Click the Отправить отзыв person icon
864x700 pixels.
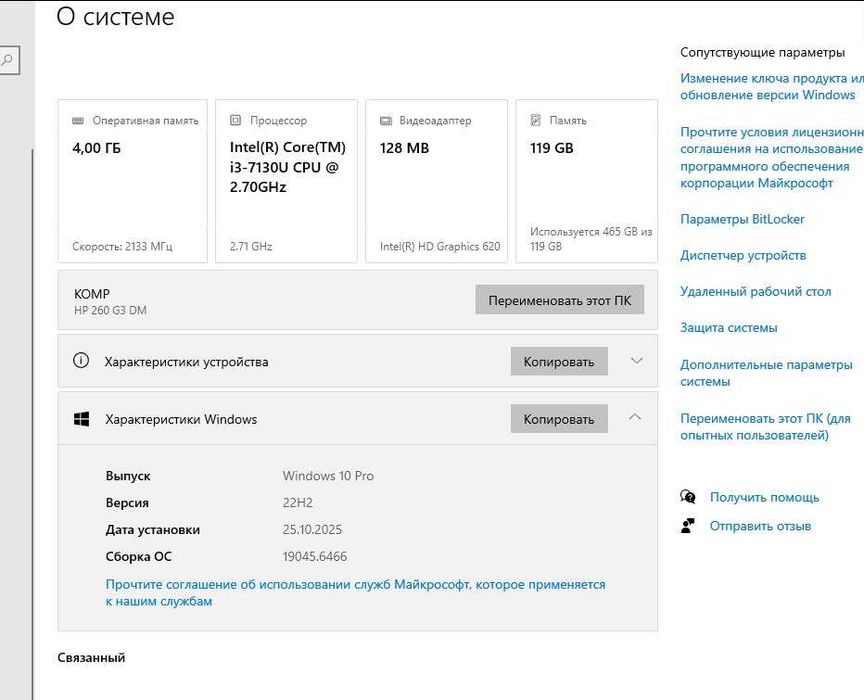pyautogui.click(x=688, y=525)
